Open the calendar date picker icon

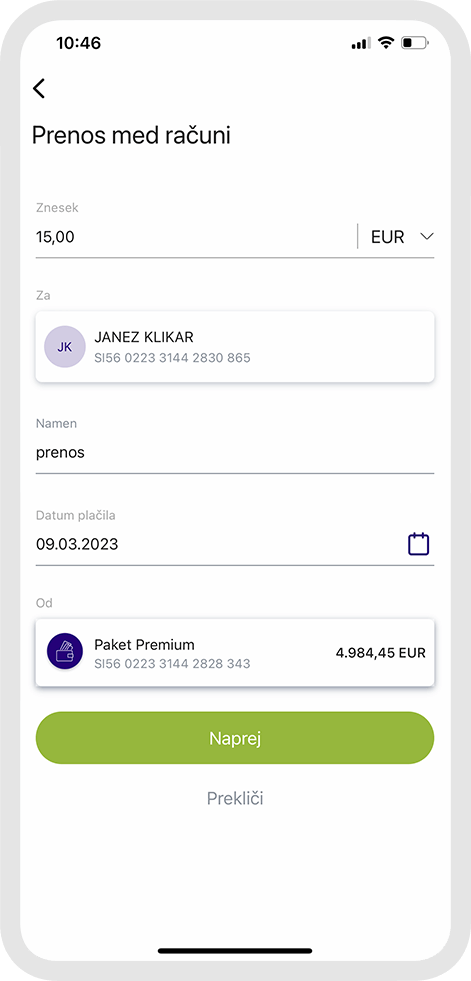[418, 544]
